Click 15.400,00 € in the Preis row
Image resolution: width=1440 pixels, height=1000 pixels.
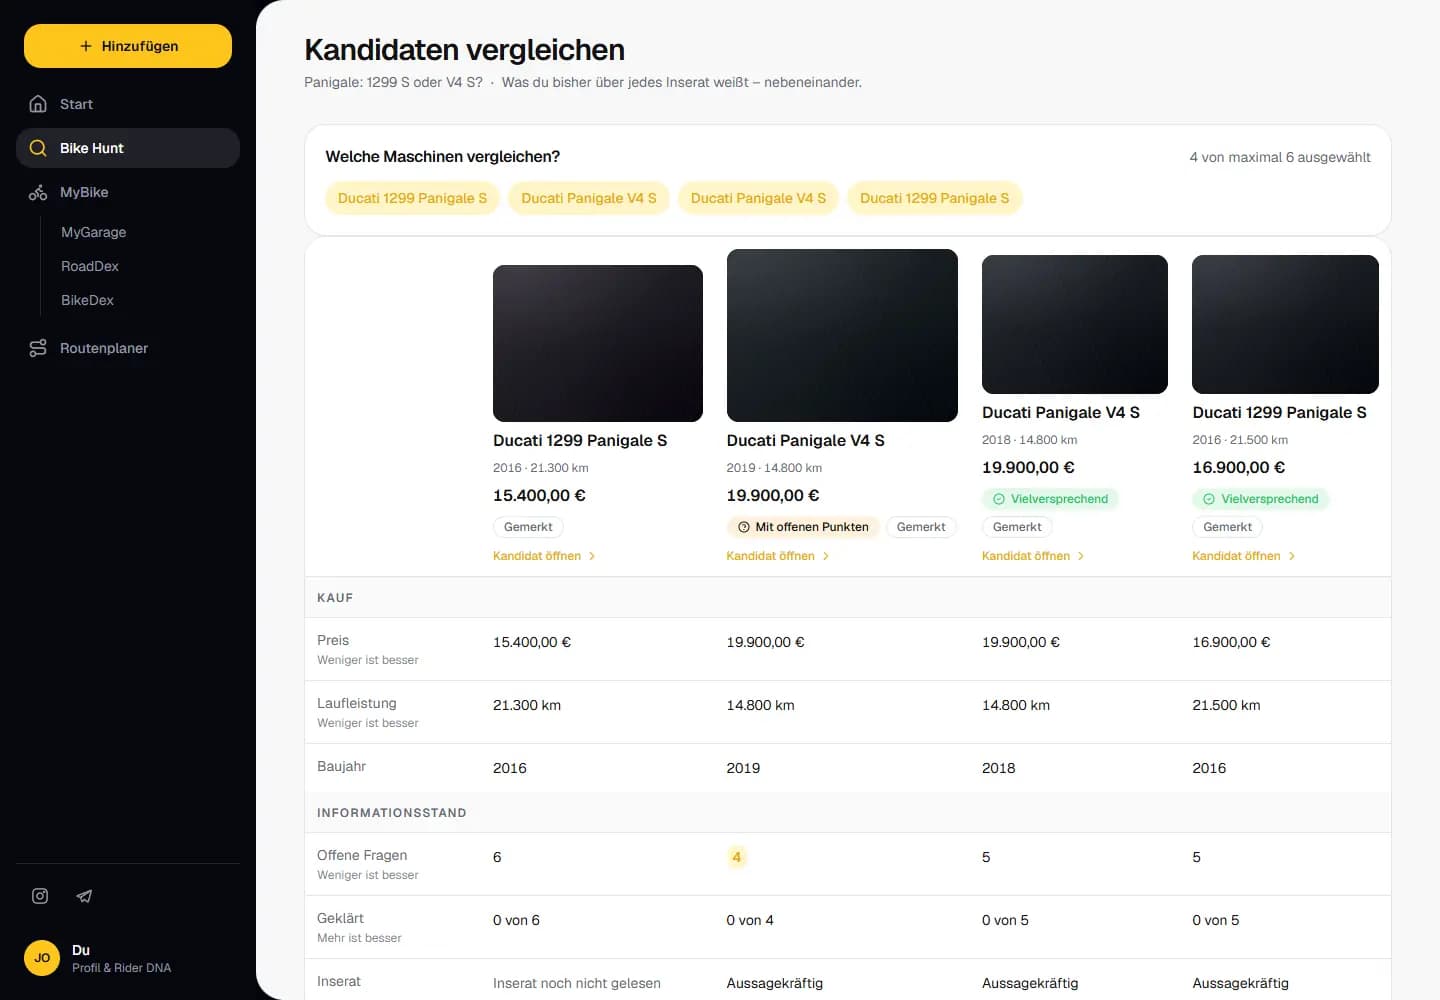(532, 642)
